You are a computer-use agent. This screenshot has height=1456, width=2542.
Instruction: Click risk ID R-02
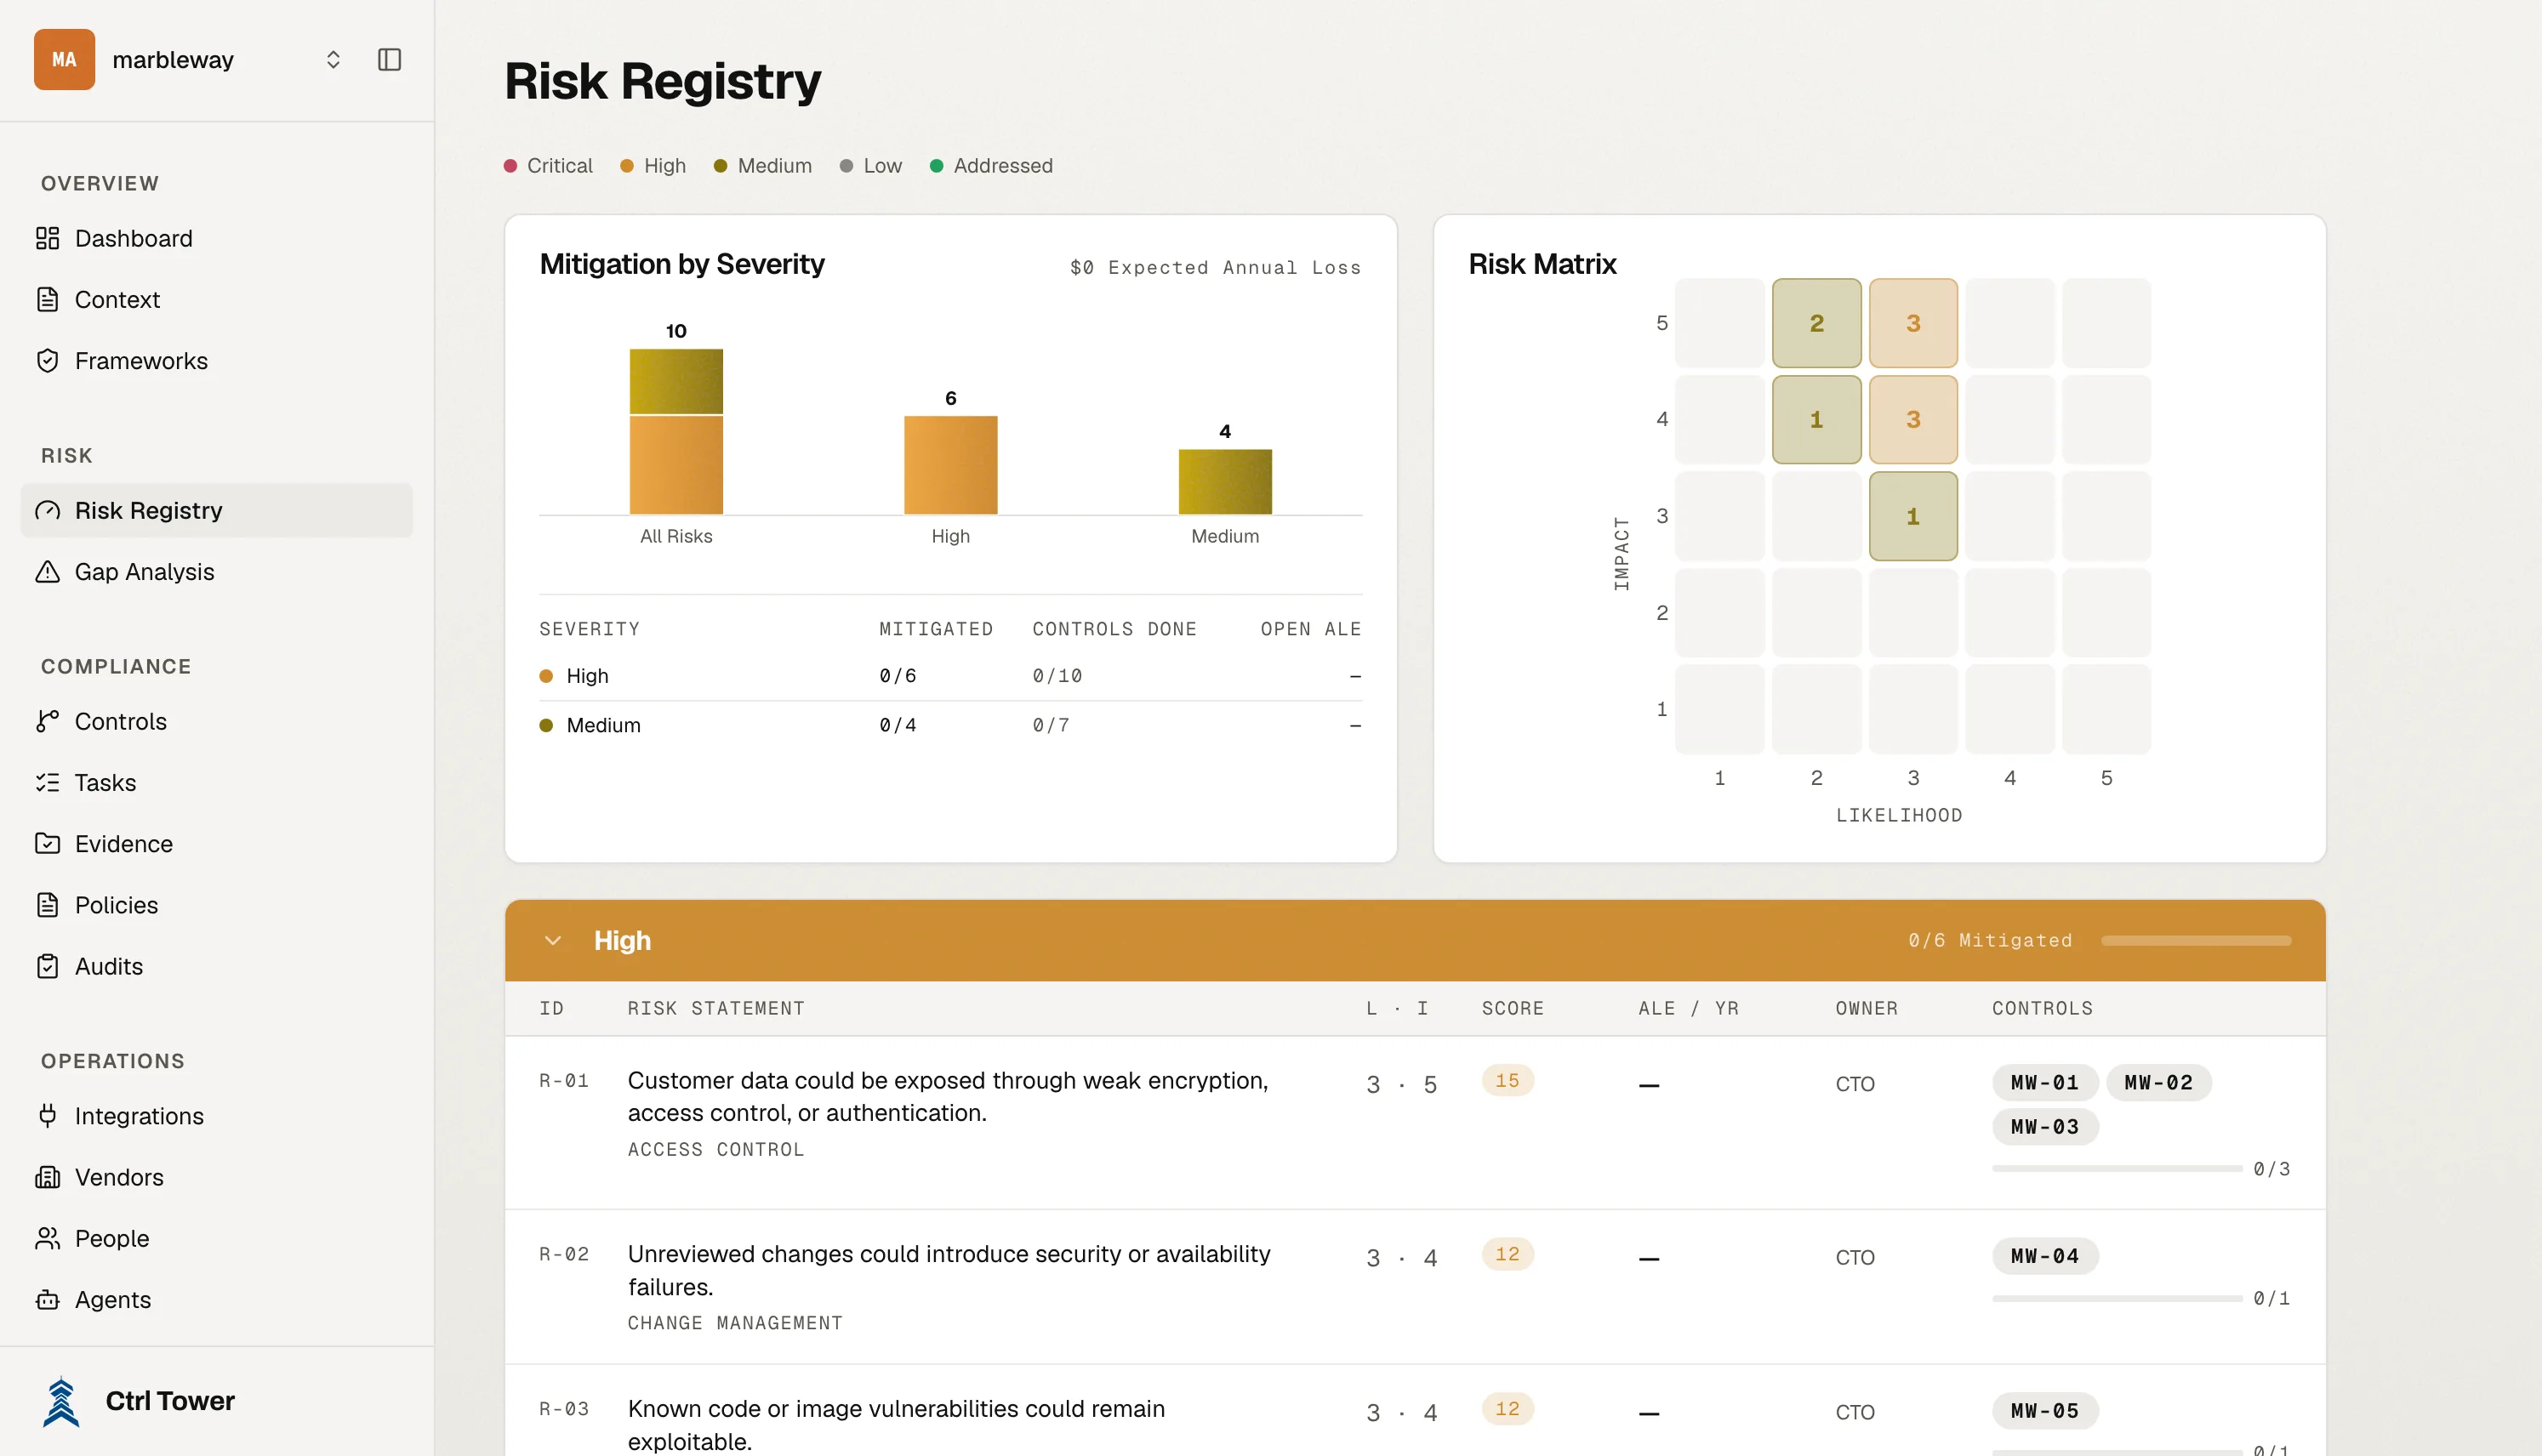click(x=564, y=1254)
